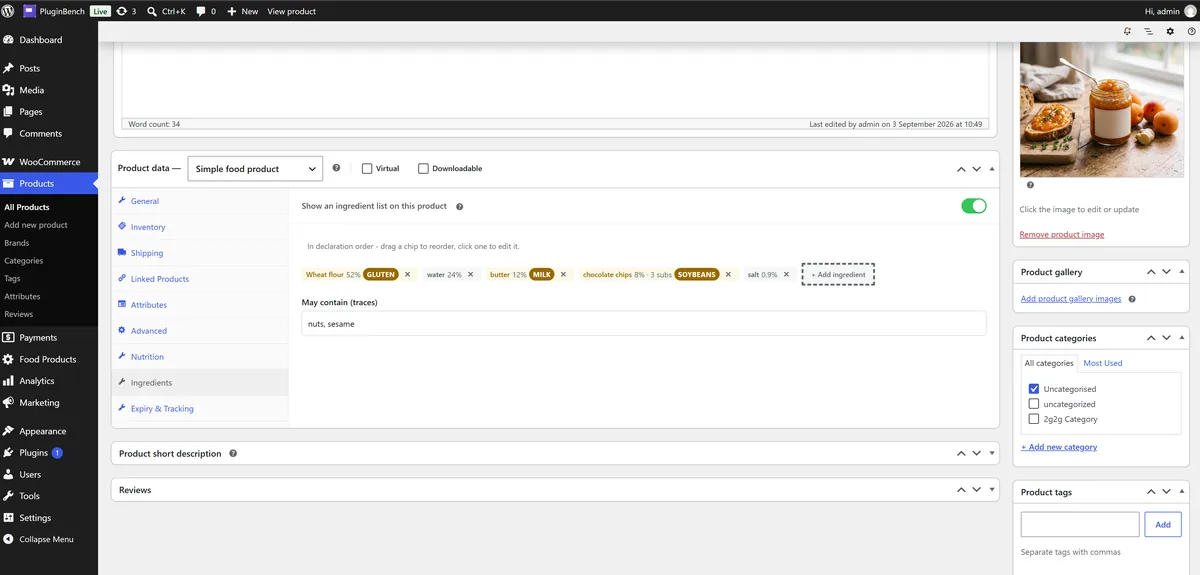Move the Product data panel up
The width and height of the screenshot is (1200, 575).
(x=961, y=169)
